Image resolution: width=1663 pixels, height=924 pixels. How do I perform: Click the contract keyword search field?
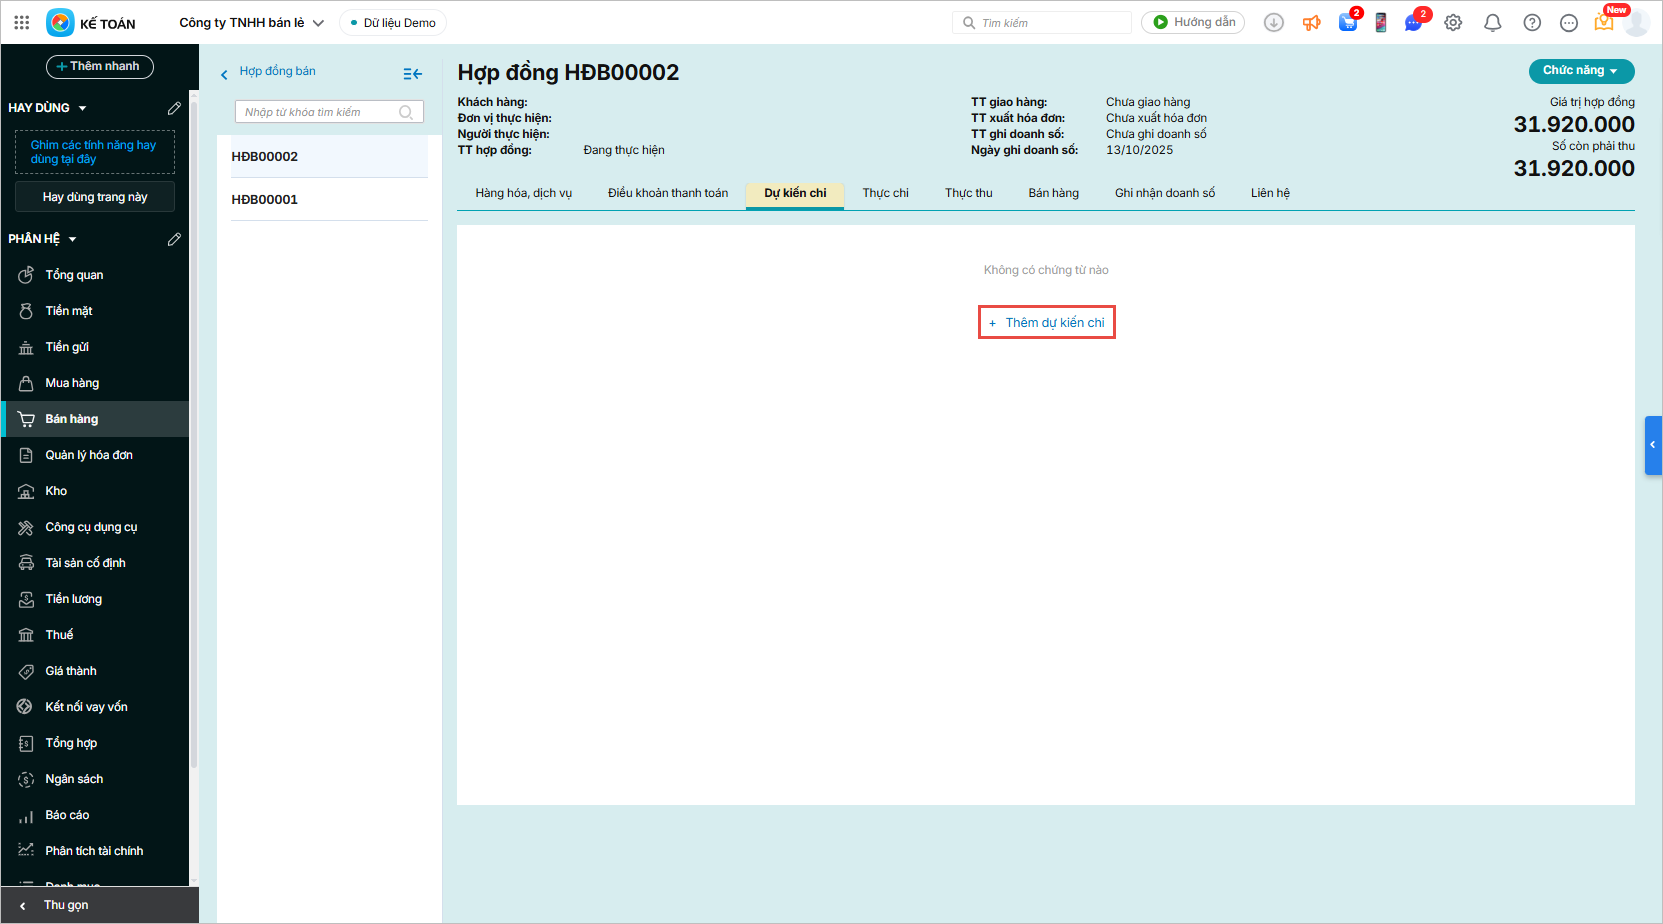320,112
